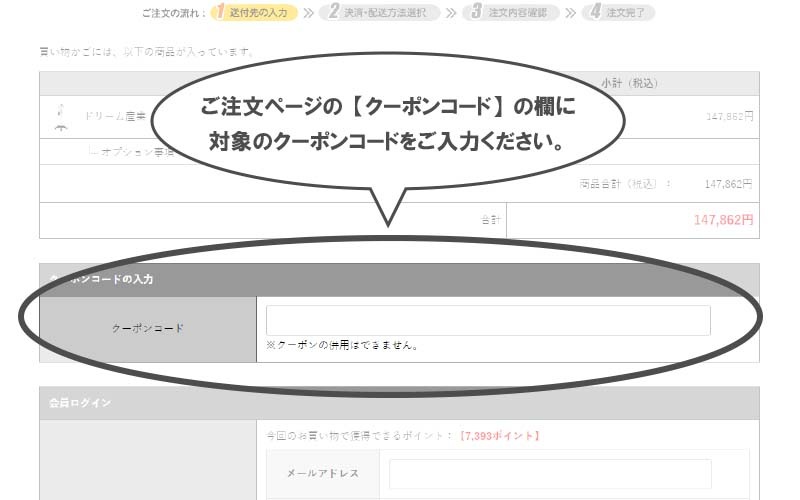
Task: Click the オプション事項 line under the product
Action: (x=130, y=152)
